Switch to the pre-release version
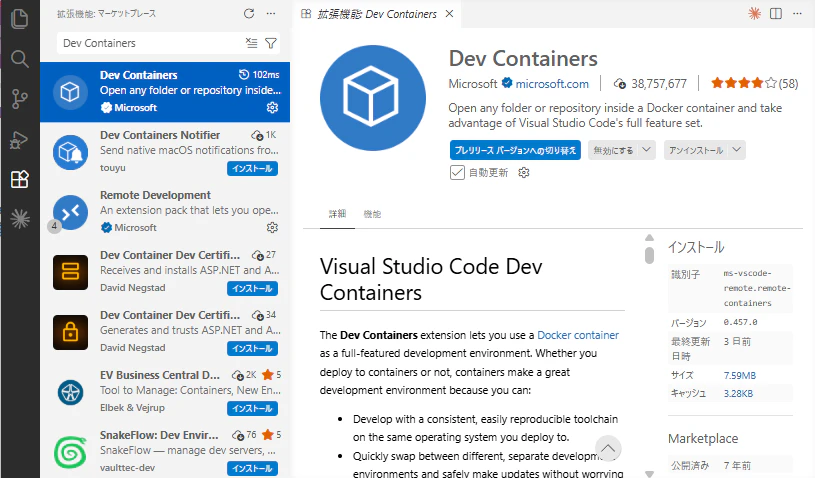 [515, 150]
